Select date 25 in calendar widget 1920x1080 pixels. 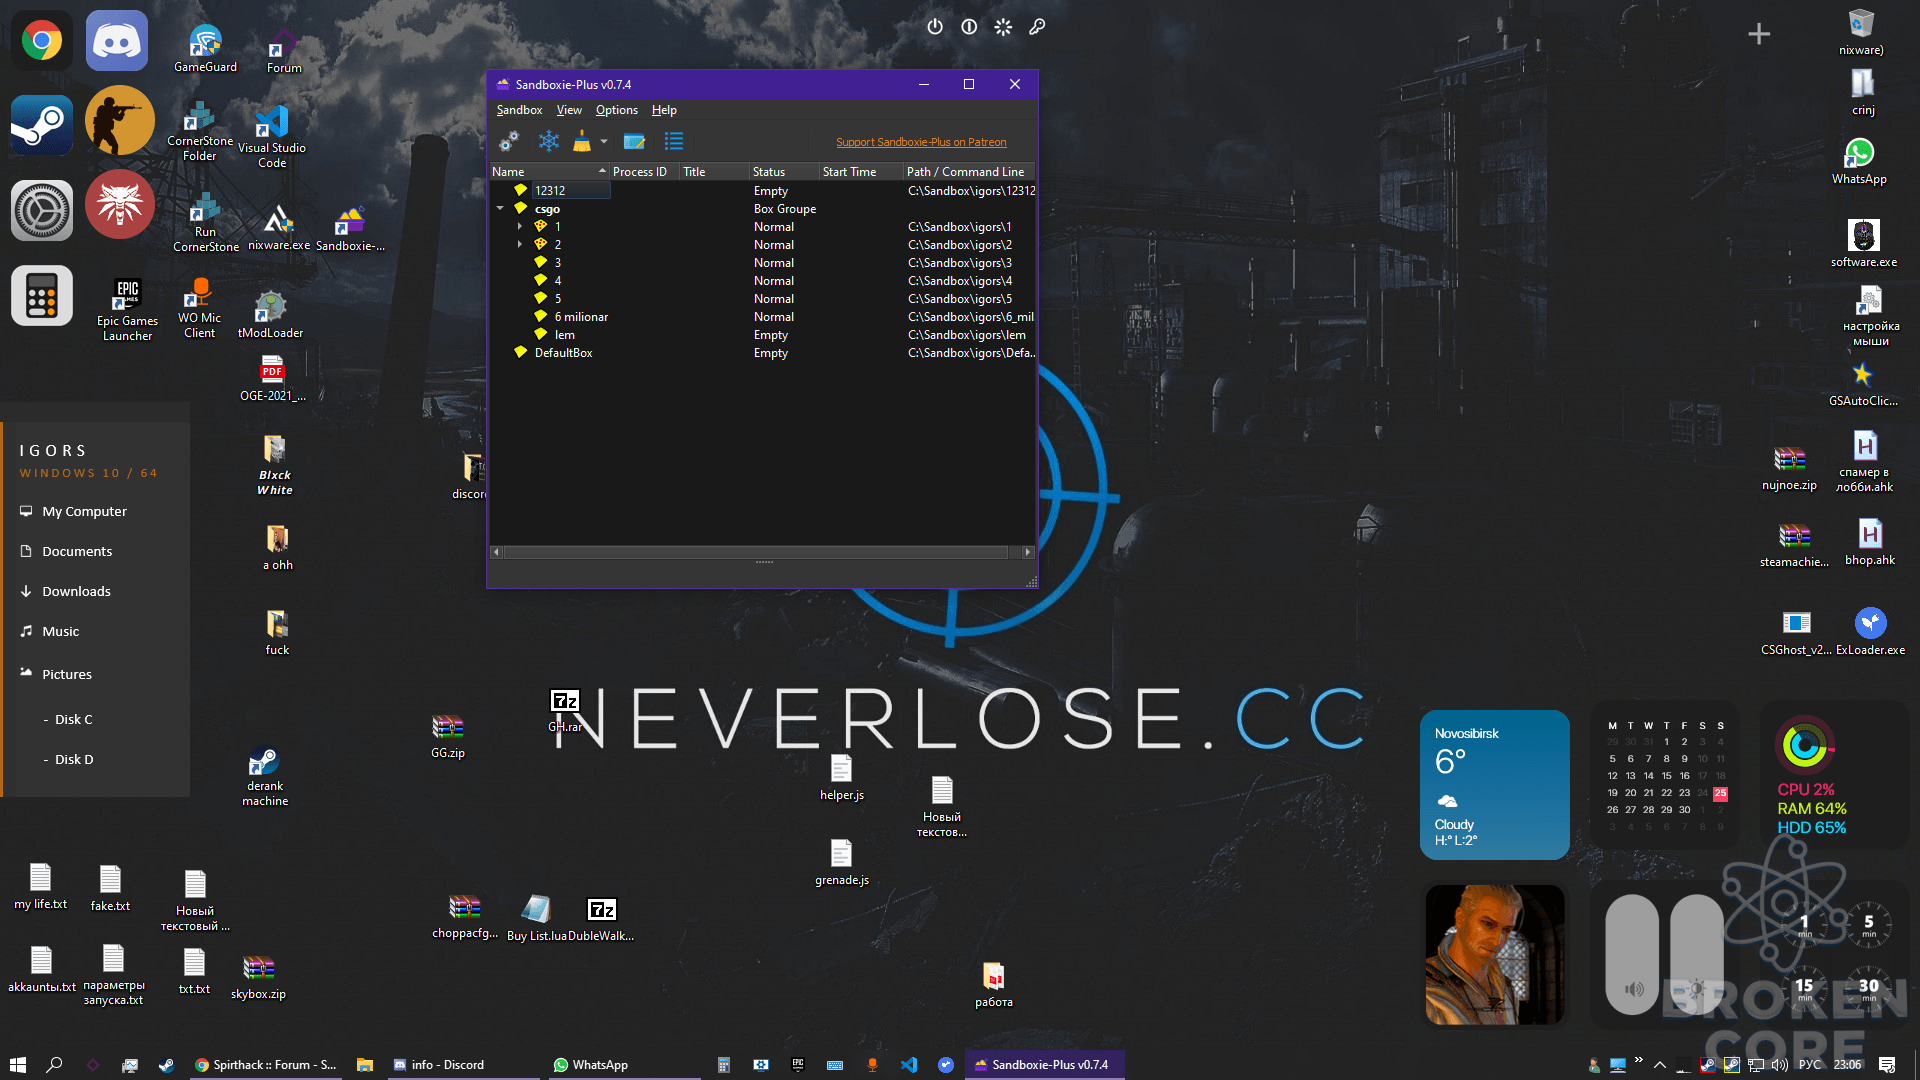click(x=1720, y=793)
